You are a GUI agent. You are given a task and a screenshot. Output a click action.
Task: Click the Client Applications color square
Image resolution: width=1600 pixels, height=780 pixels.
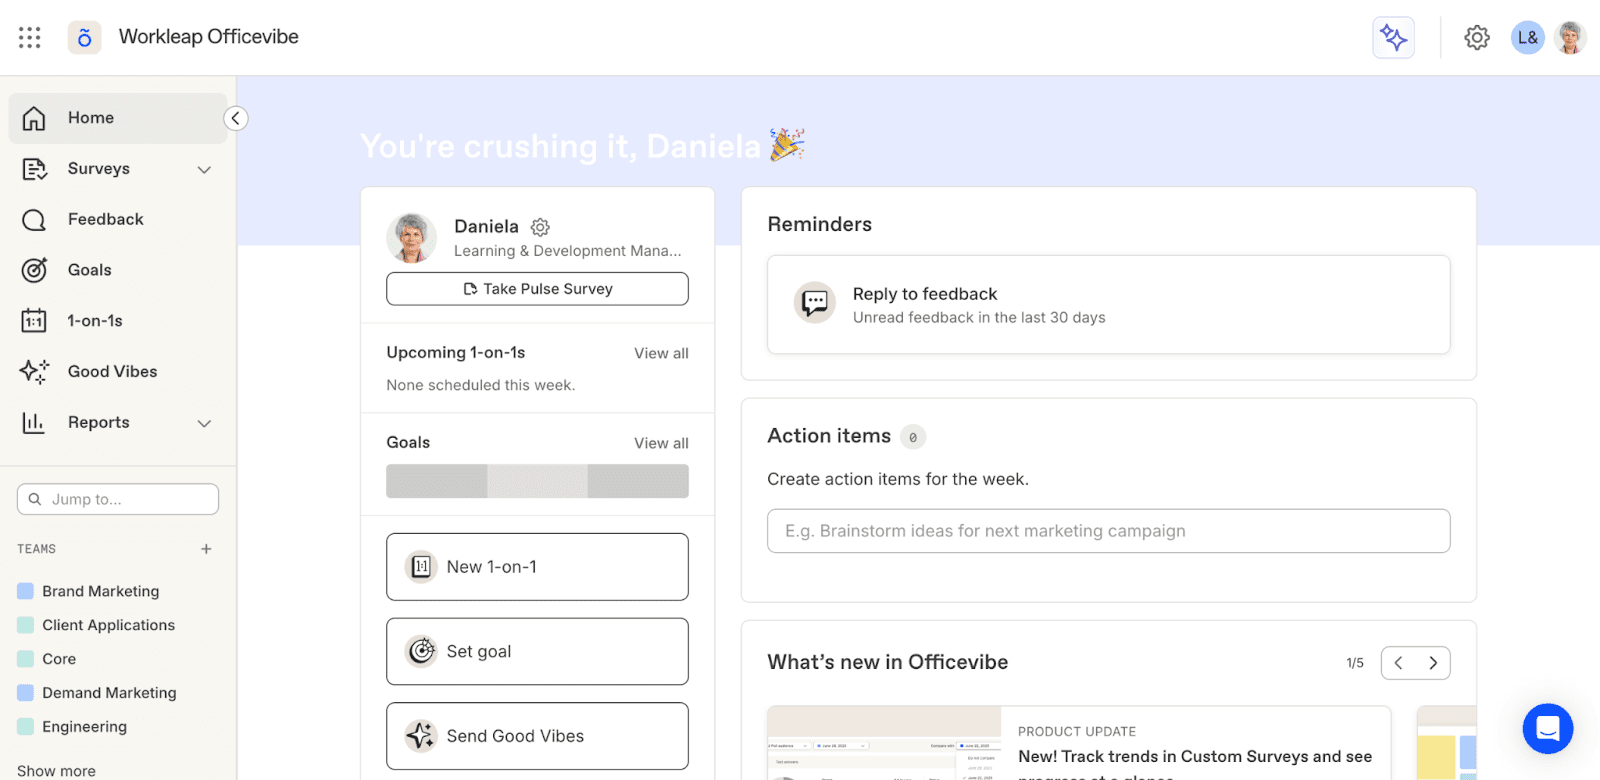click(x=26, y=625)
